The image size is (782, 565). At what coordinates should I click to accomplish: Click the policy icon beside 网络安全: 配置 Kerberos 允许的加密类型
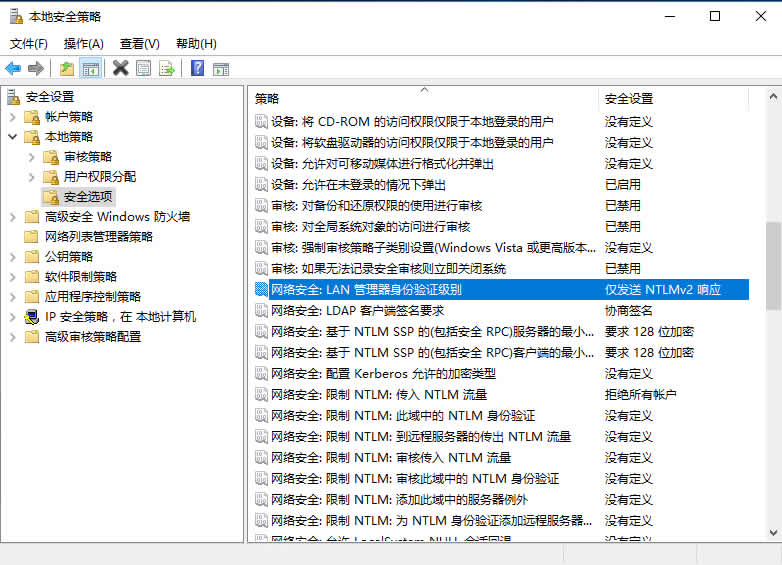(261, 374)
